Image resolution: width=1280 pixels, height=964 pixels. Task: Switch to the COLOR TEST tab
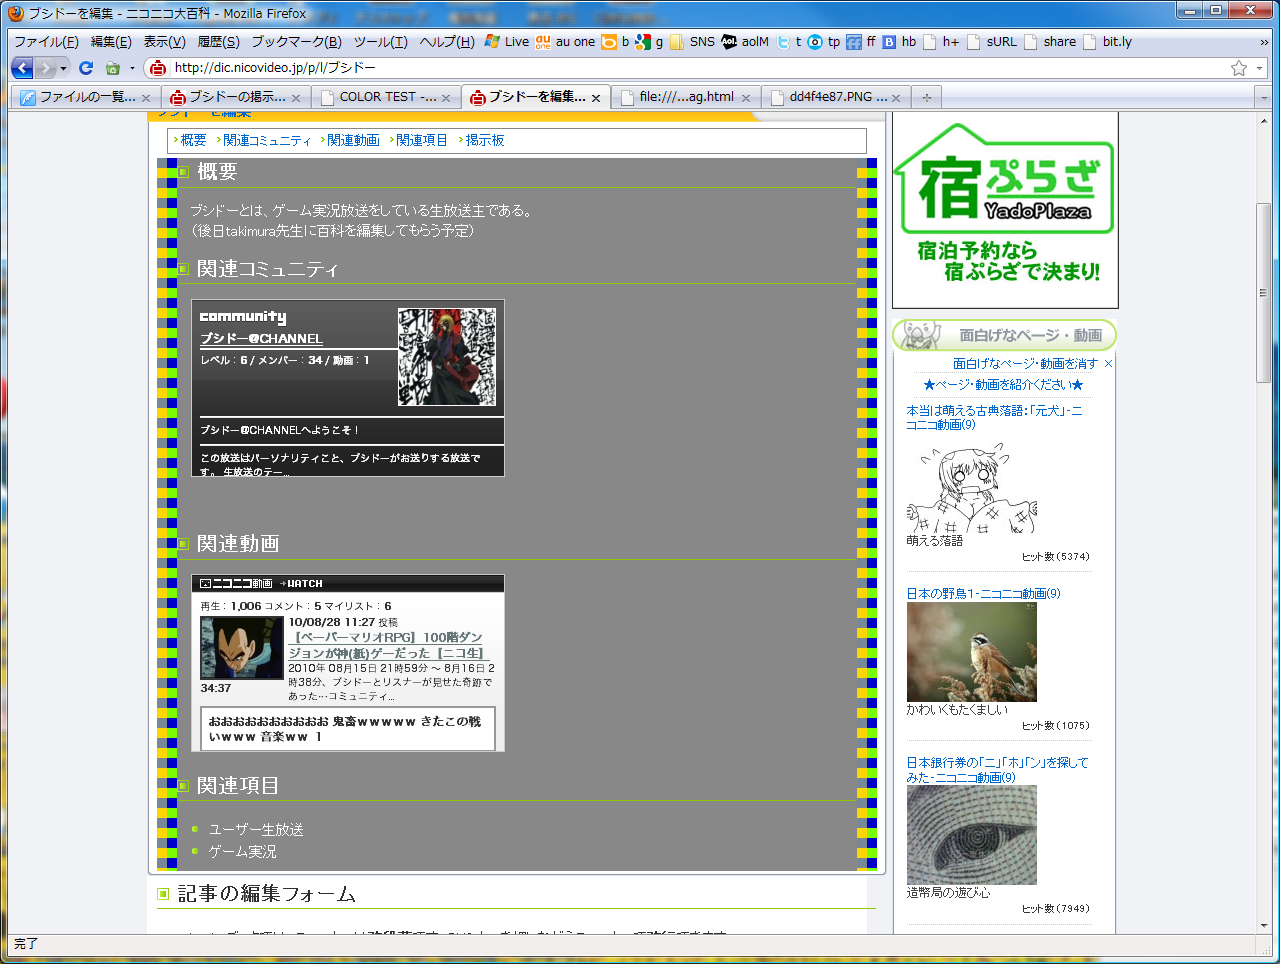(x=385, y=97)
